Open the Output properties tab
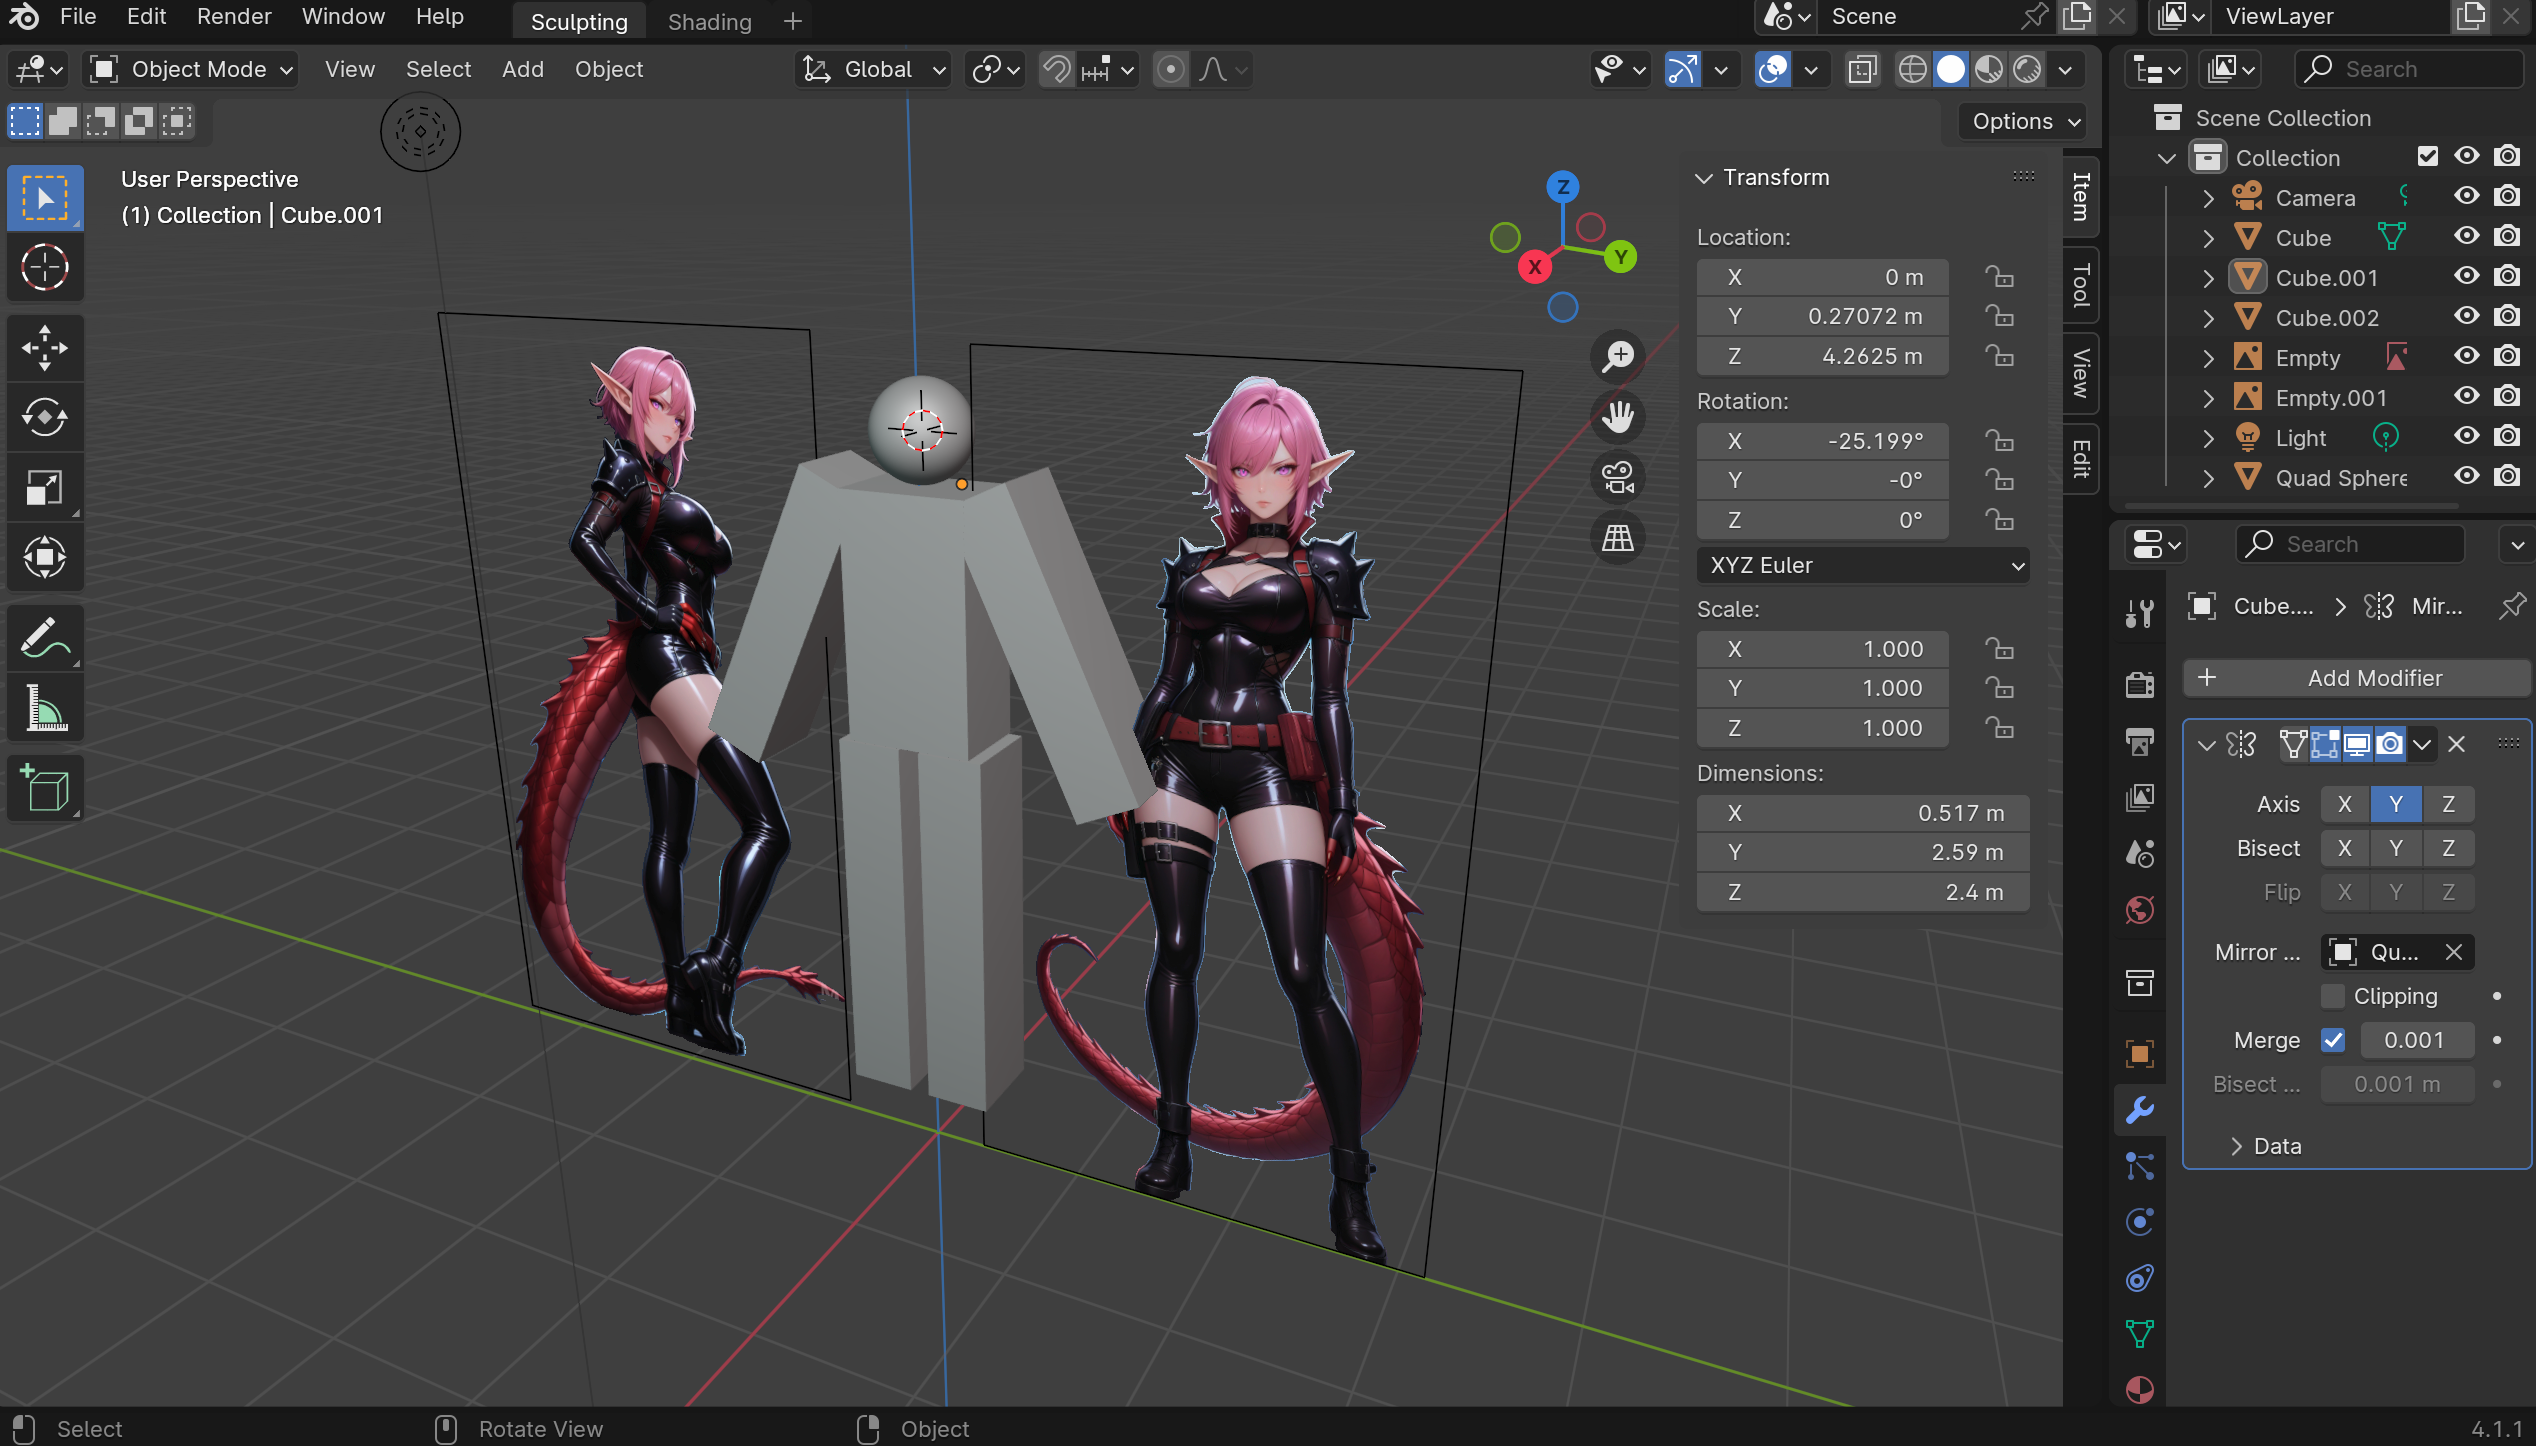 (2140, 741)
